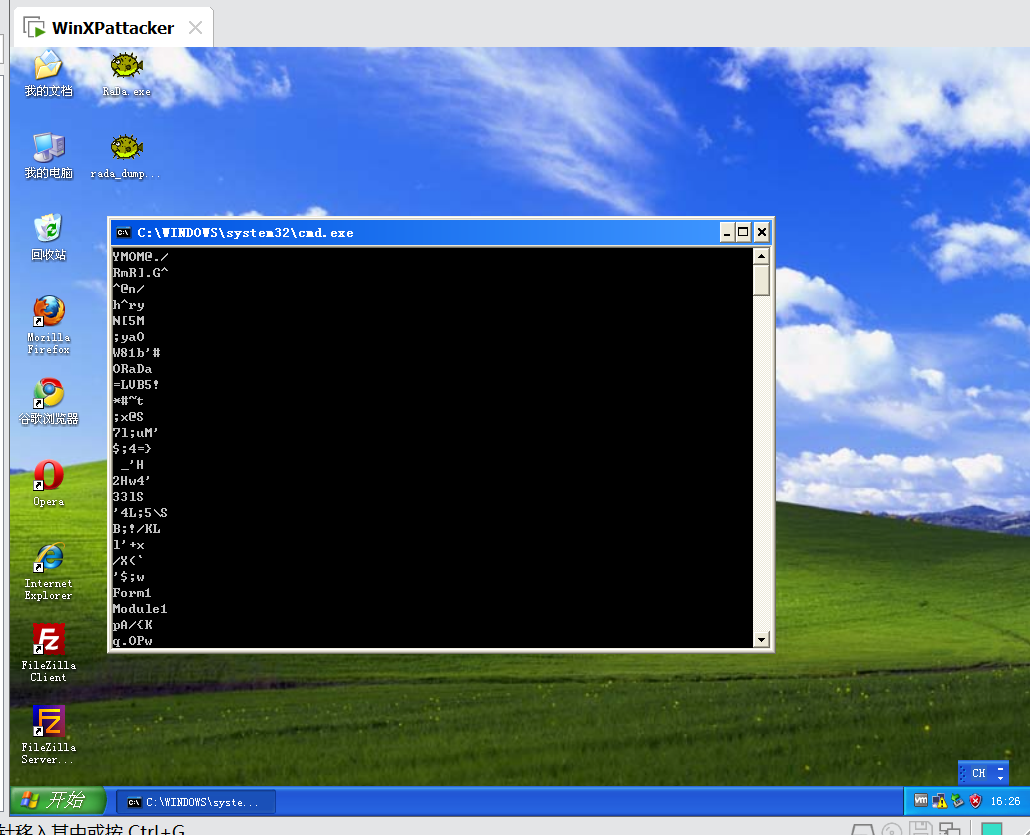Open FileZilla Client shortcut
Viewport: 1030px width, 835px height.
click(49, 653)
